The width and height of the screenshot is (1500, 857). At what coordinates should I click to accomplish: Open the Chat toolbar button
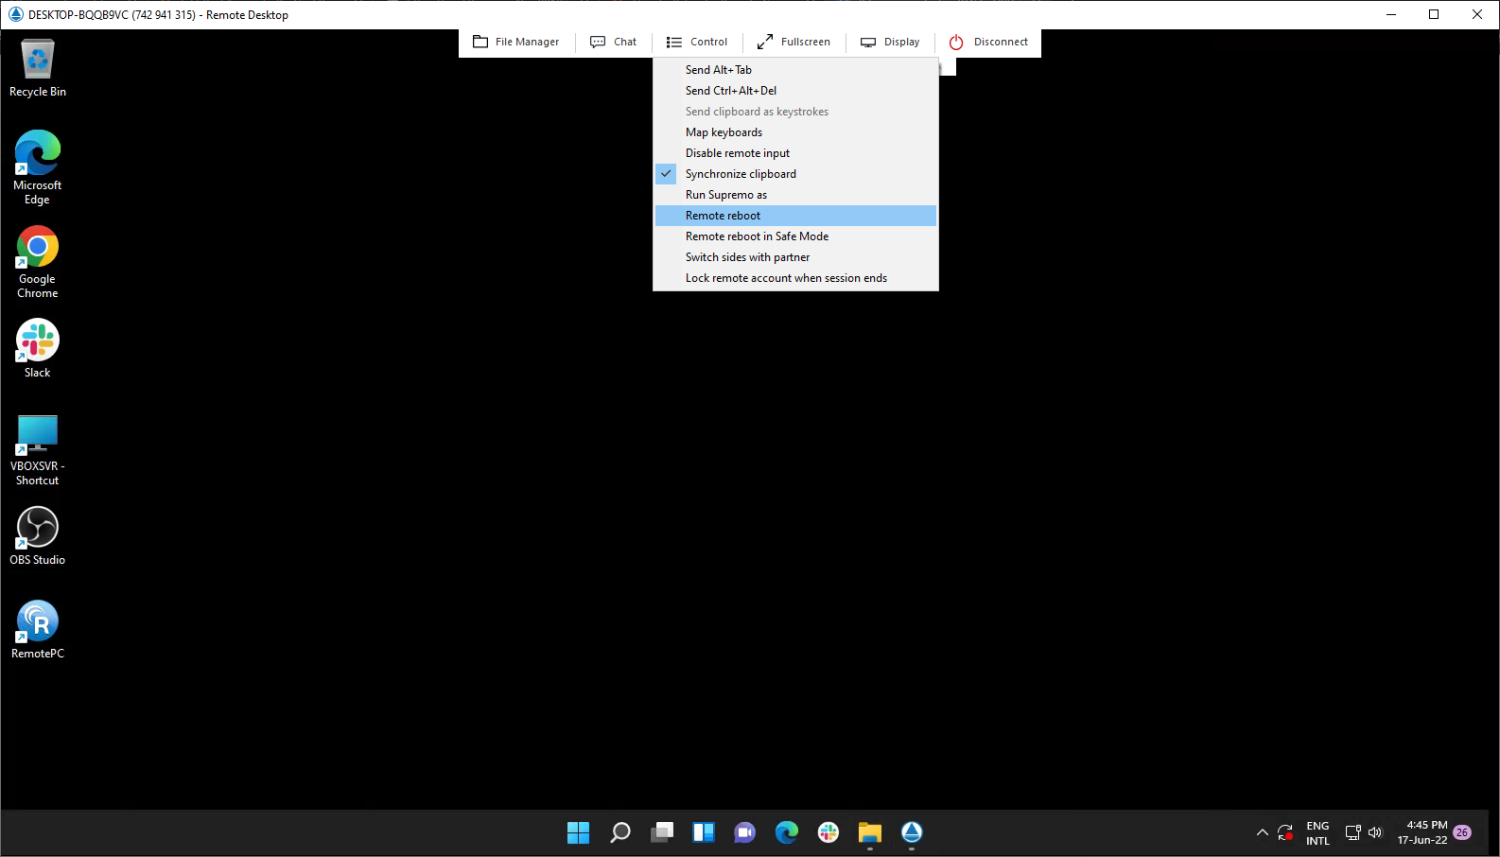(613, 42)
